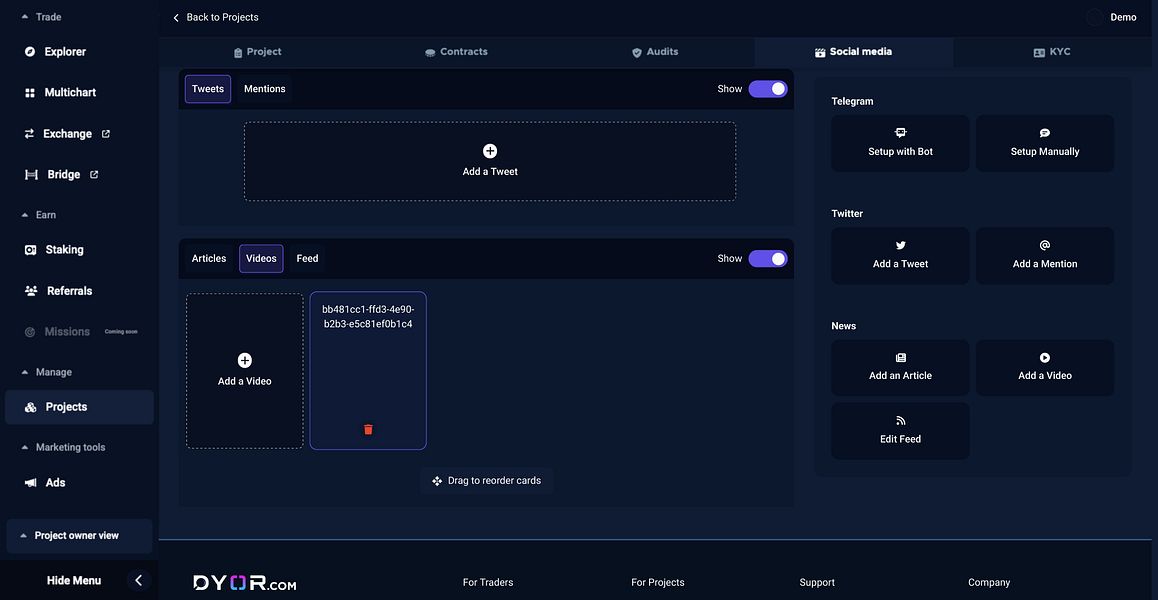Click Missions coming soon item
Viewport: 1158px width, 600px height.
pyautogui.click(x=80, y=332)
